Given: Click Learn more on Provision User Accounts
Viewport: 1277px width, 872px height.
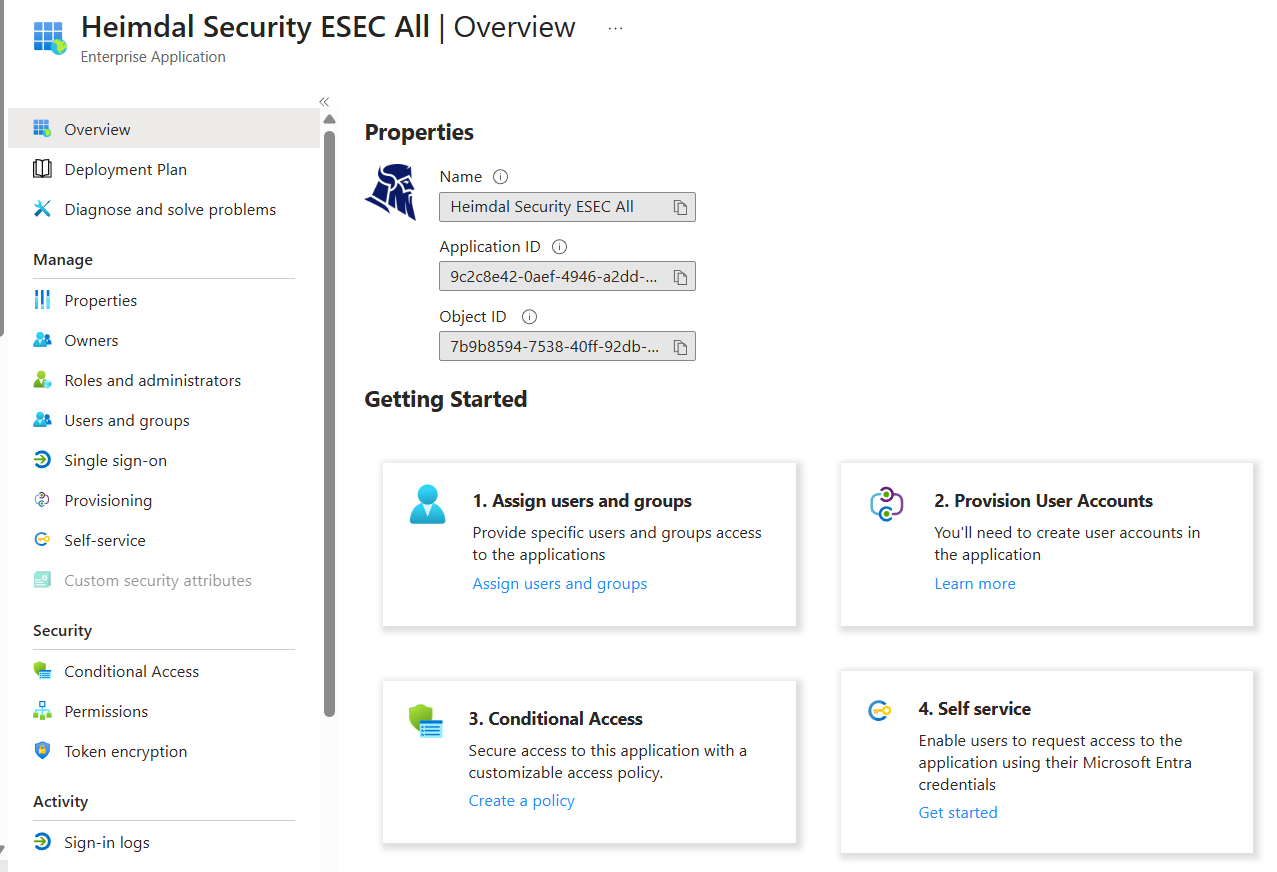Looking at the screenshot, I should pos(975,583).
